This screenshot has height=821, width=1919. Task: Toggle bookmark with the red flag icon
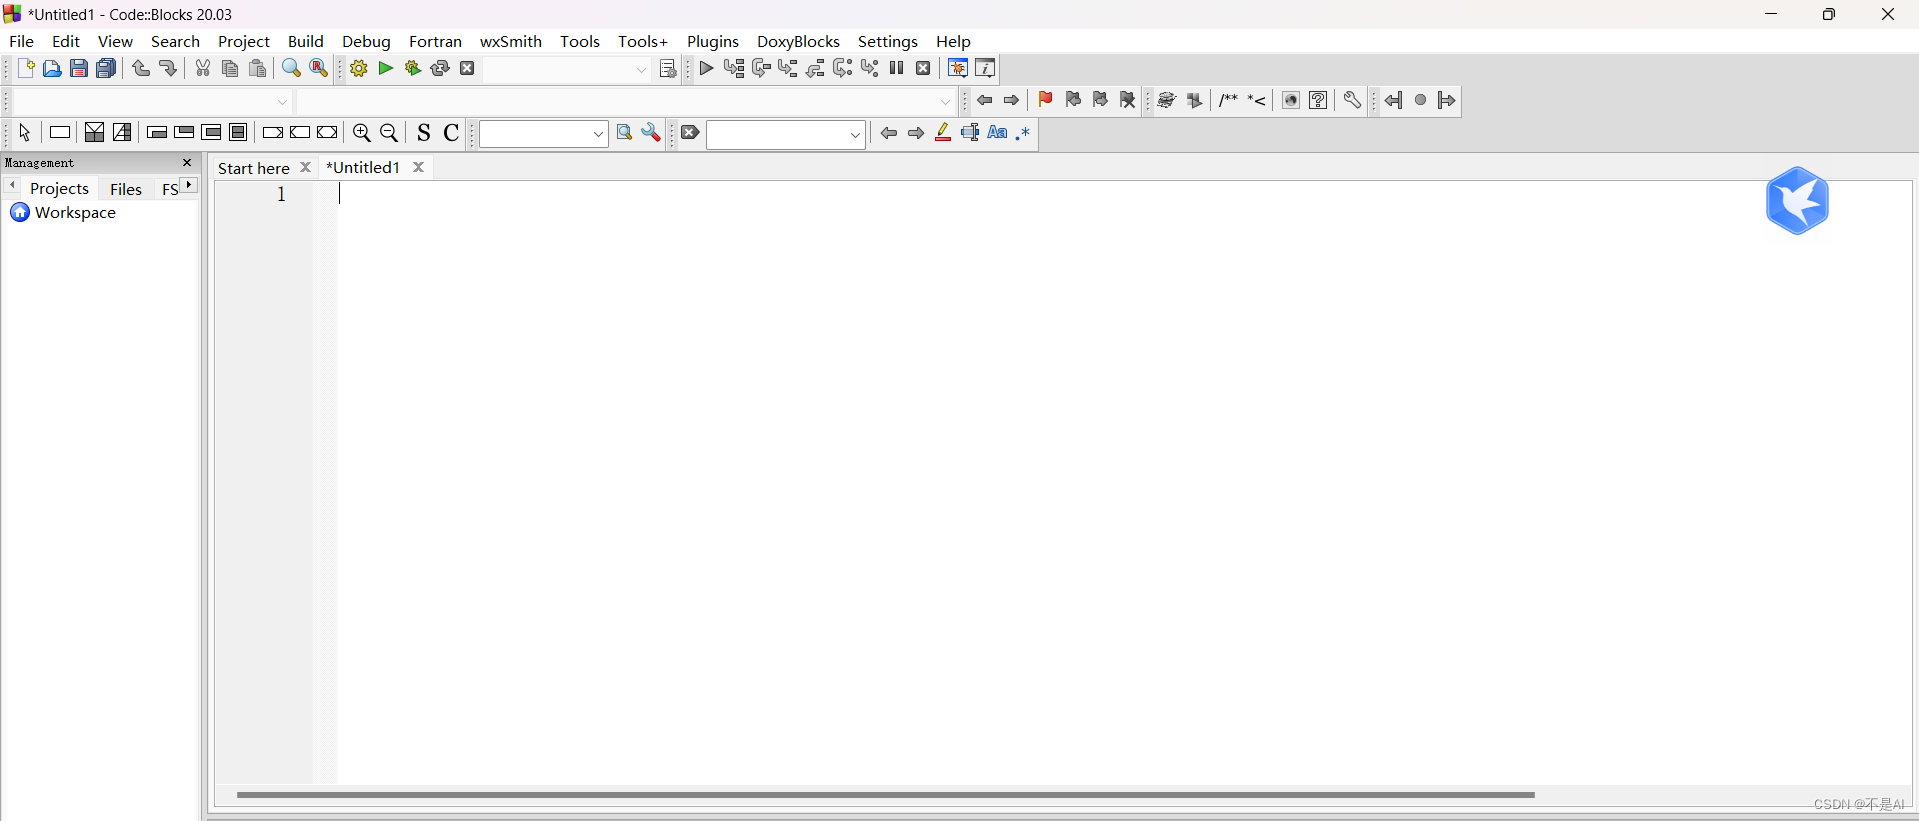click(1045, 100)
